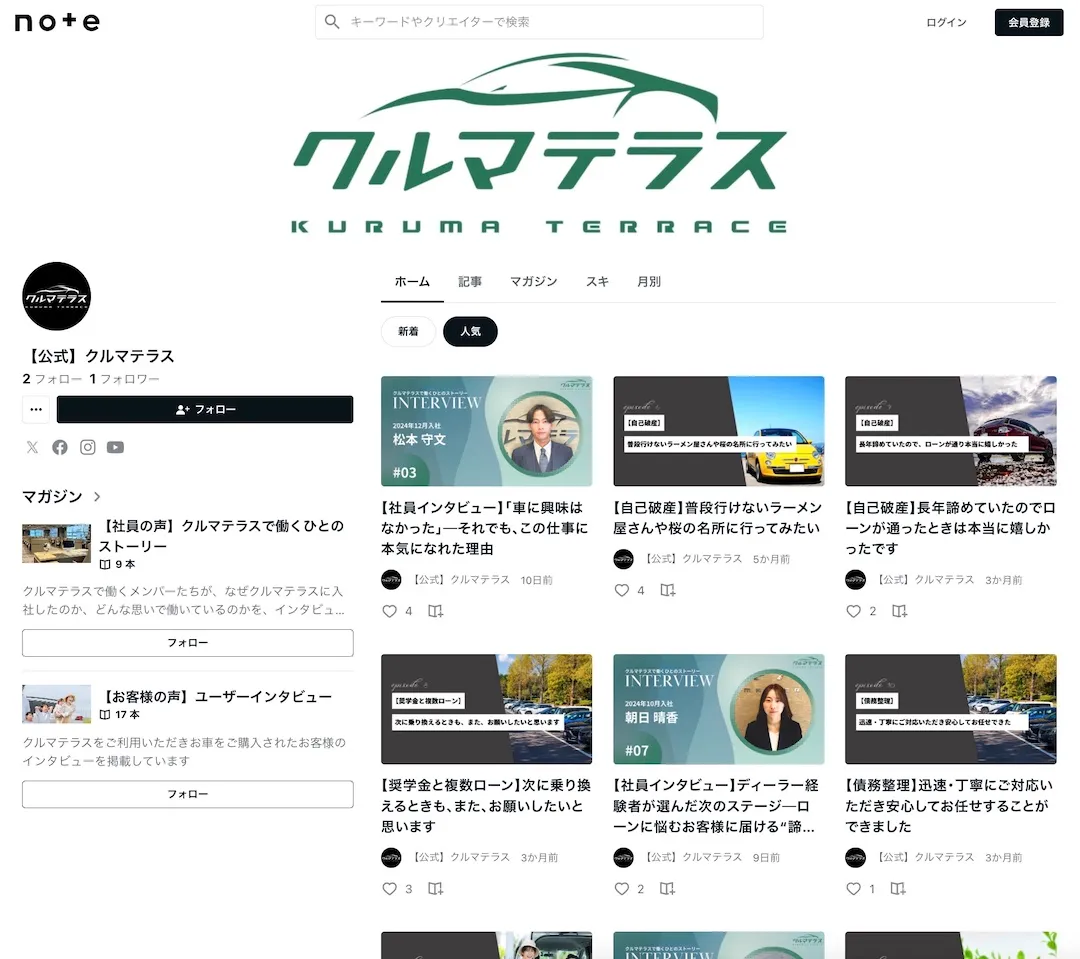Open the 1 フォロワー list
This screenshot has width=1080, height=959.
click(125, 379)
